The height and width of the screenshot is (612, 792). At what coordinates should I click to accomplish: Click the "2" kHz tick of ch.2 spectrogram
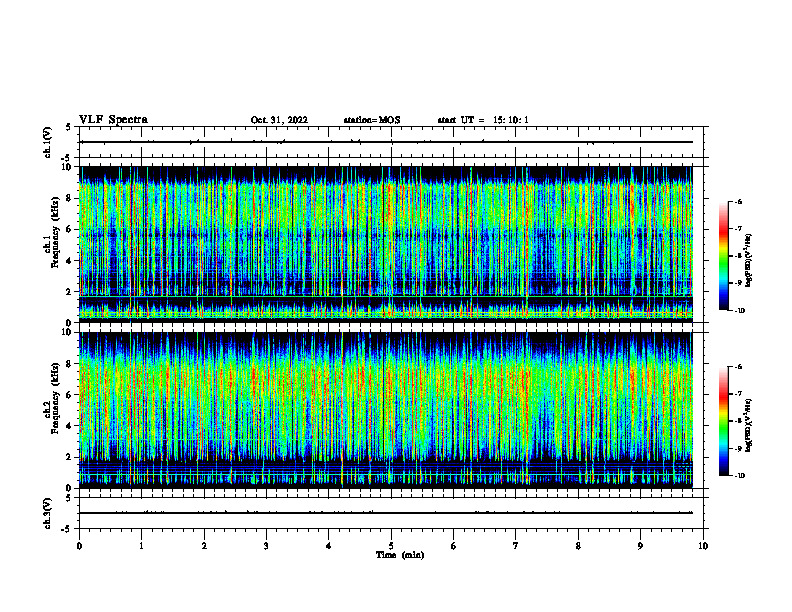pos(70,457)
